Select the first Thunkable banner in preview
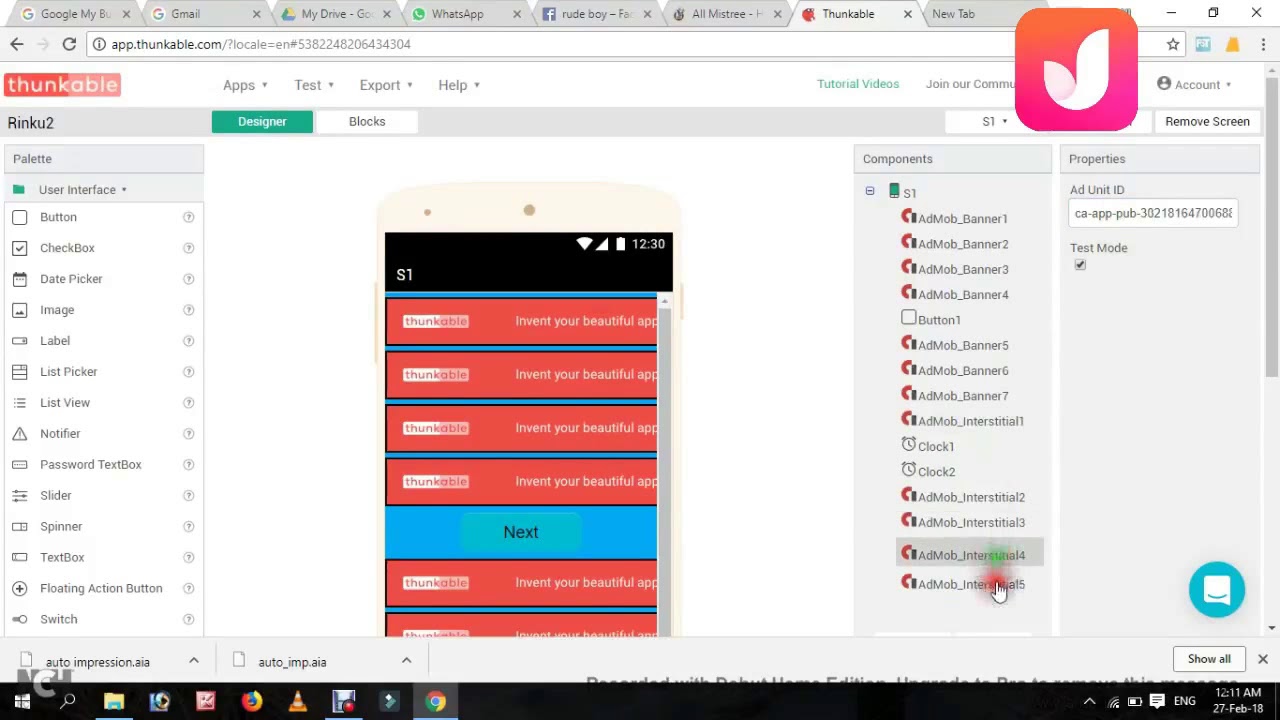This screenshot has width=1280, height=720. (521, 321)
